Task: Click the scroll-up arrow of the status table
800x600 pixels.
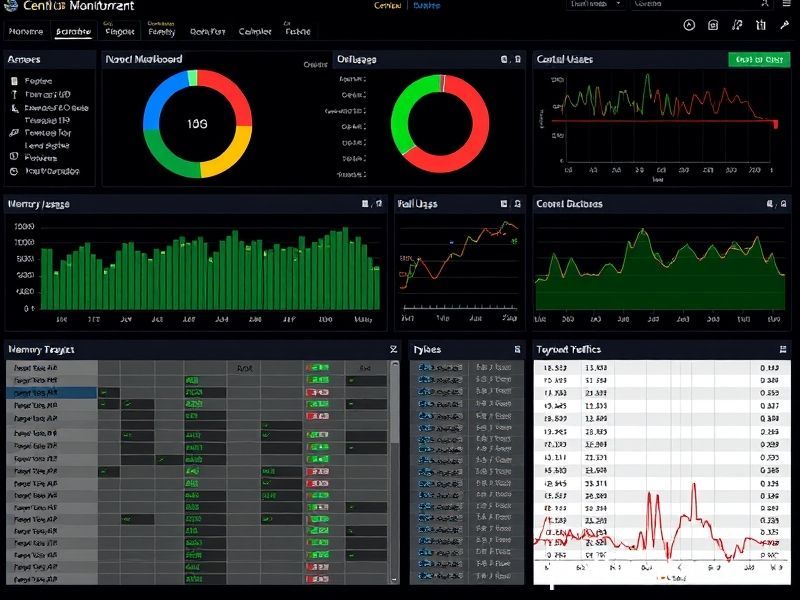Action: pyautogui.click(x=395, y=364)
